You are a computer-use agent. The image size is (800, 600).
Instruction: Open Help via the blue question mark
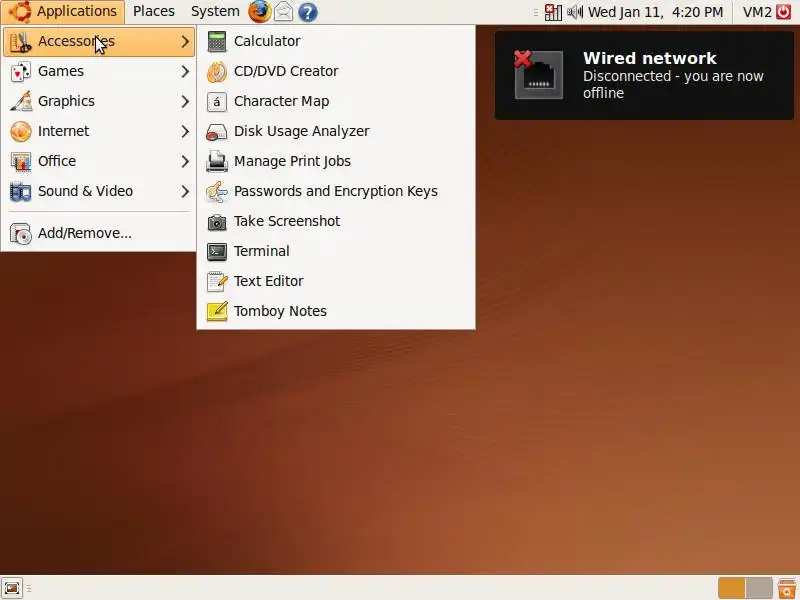coord(308,12)
